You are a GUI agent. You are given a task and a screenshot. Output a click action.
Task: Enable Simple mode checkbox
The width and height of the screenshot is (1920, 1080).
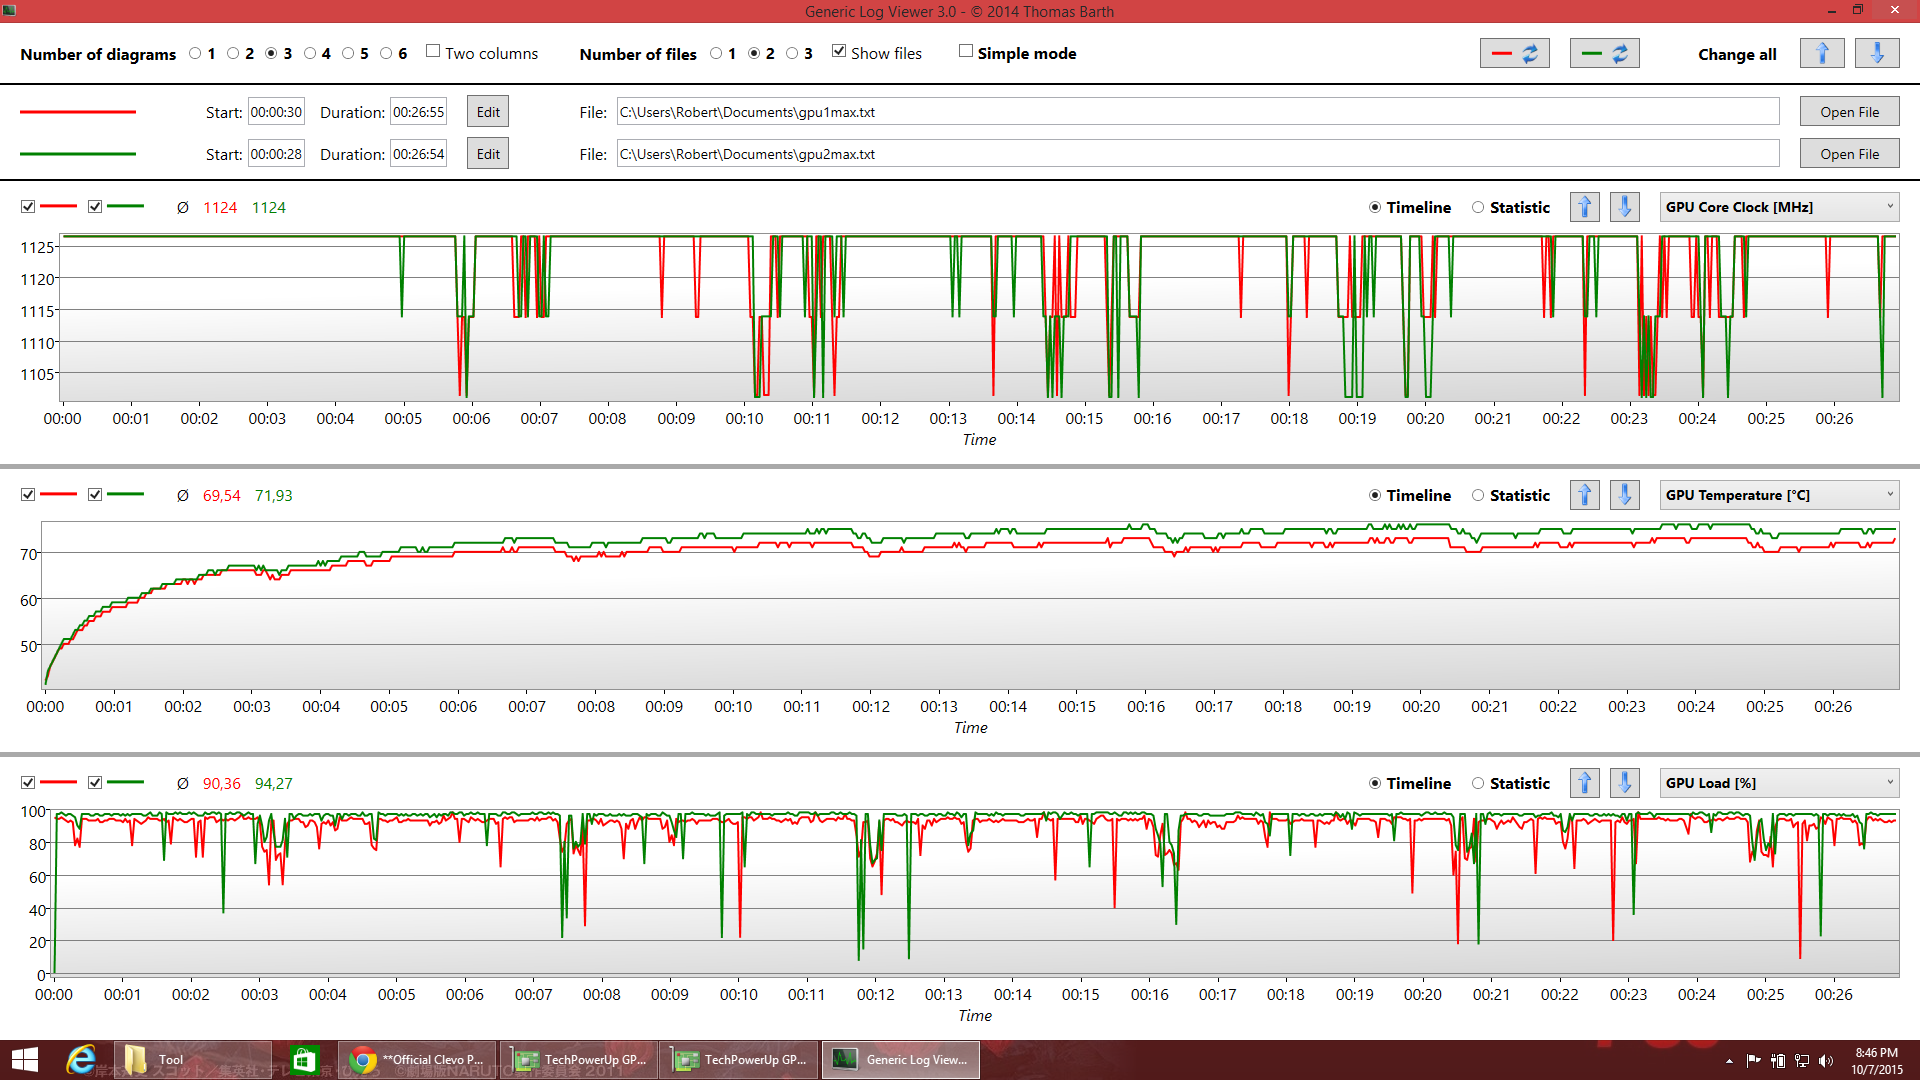[966, 51]
